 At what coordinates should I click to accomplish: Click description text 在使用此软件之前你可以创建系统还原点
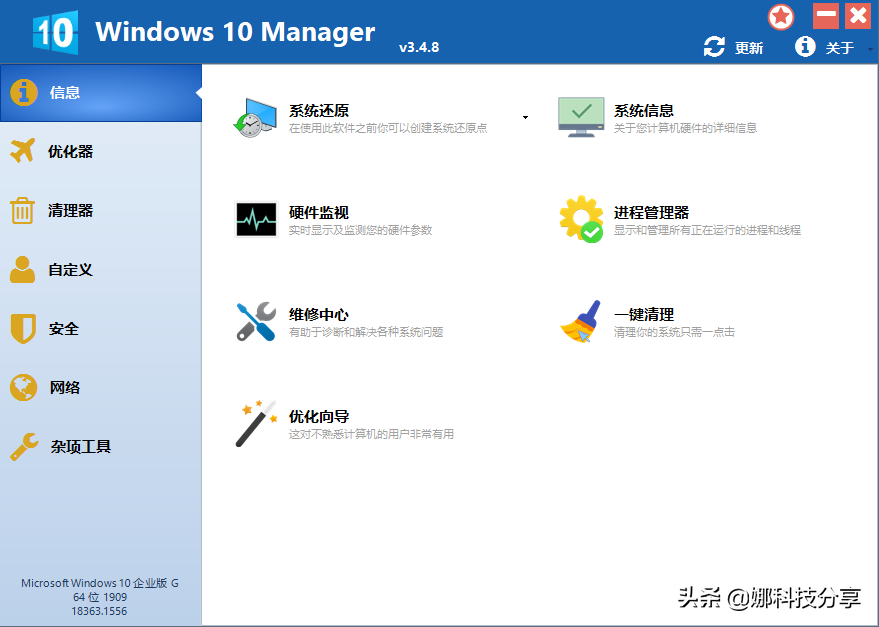coord(388,128)
